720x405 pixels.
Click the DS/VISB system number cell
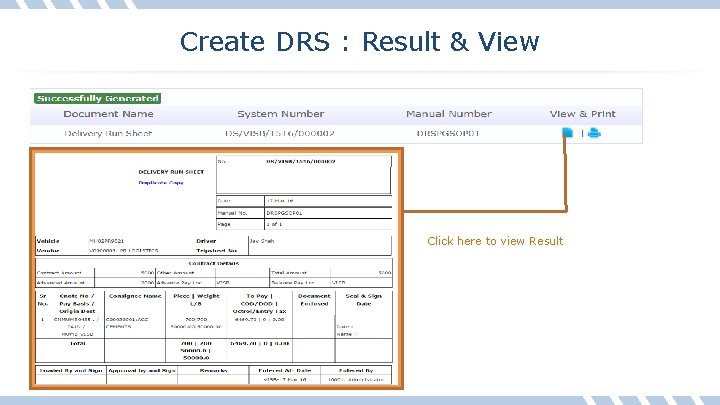pos(280,133)
